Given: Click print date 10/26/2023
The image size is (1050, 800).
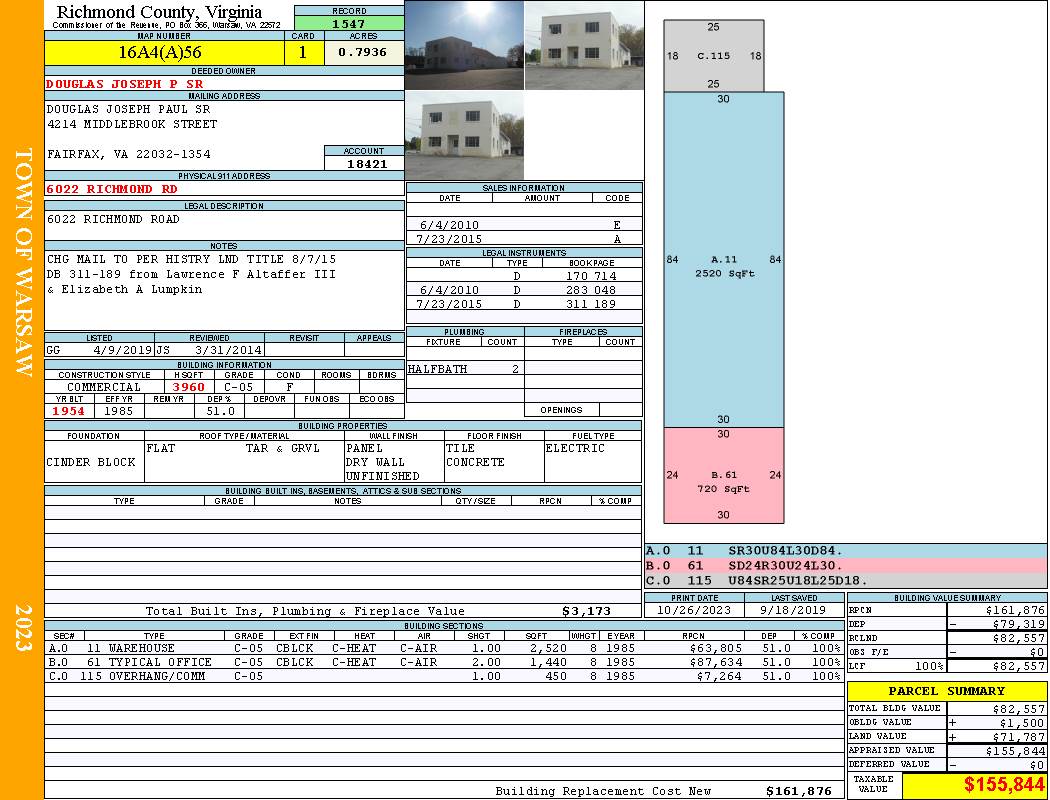Looking at the screenshot, I should click(x=694, y=611).
